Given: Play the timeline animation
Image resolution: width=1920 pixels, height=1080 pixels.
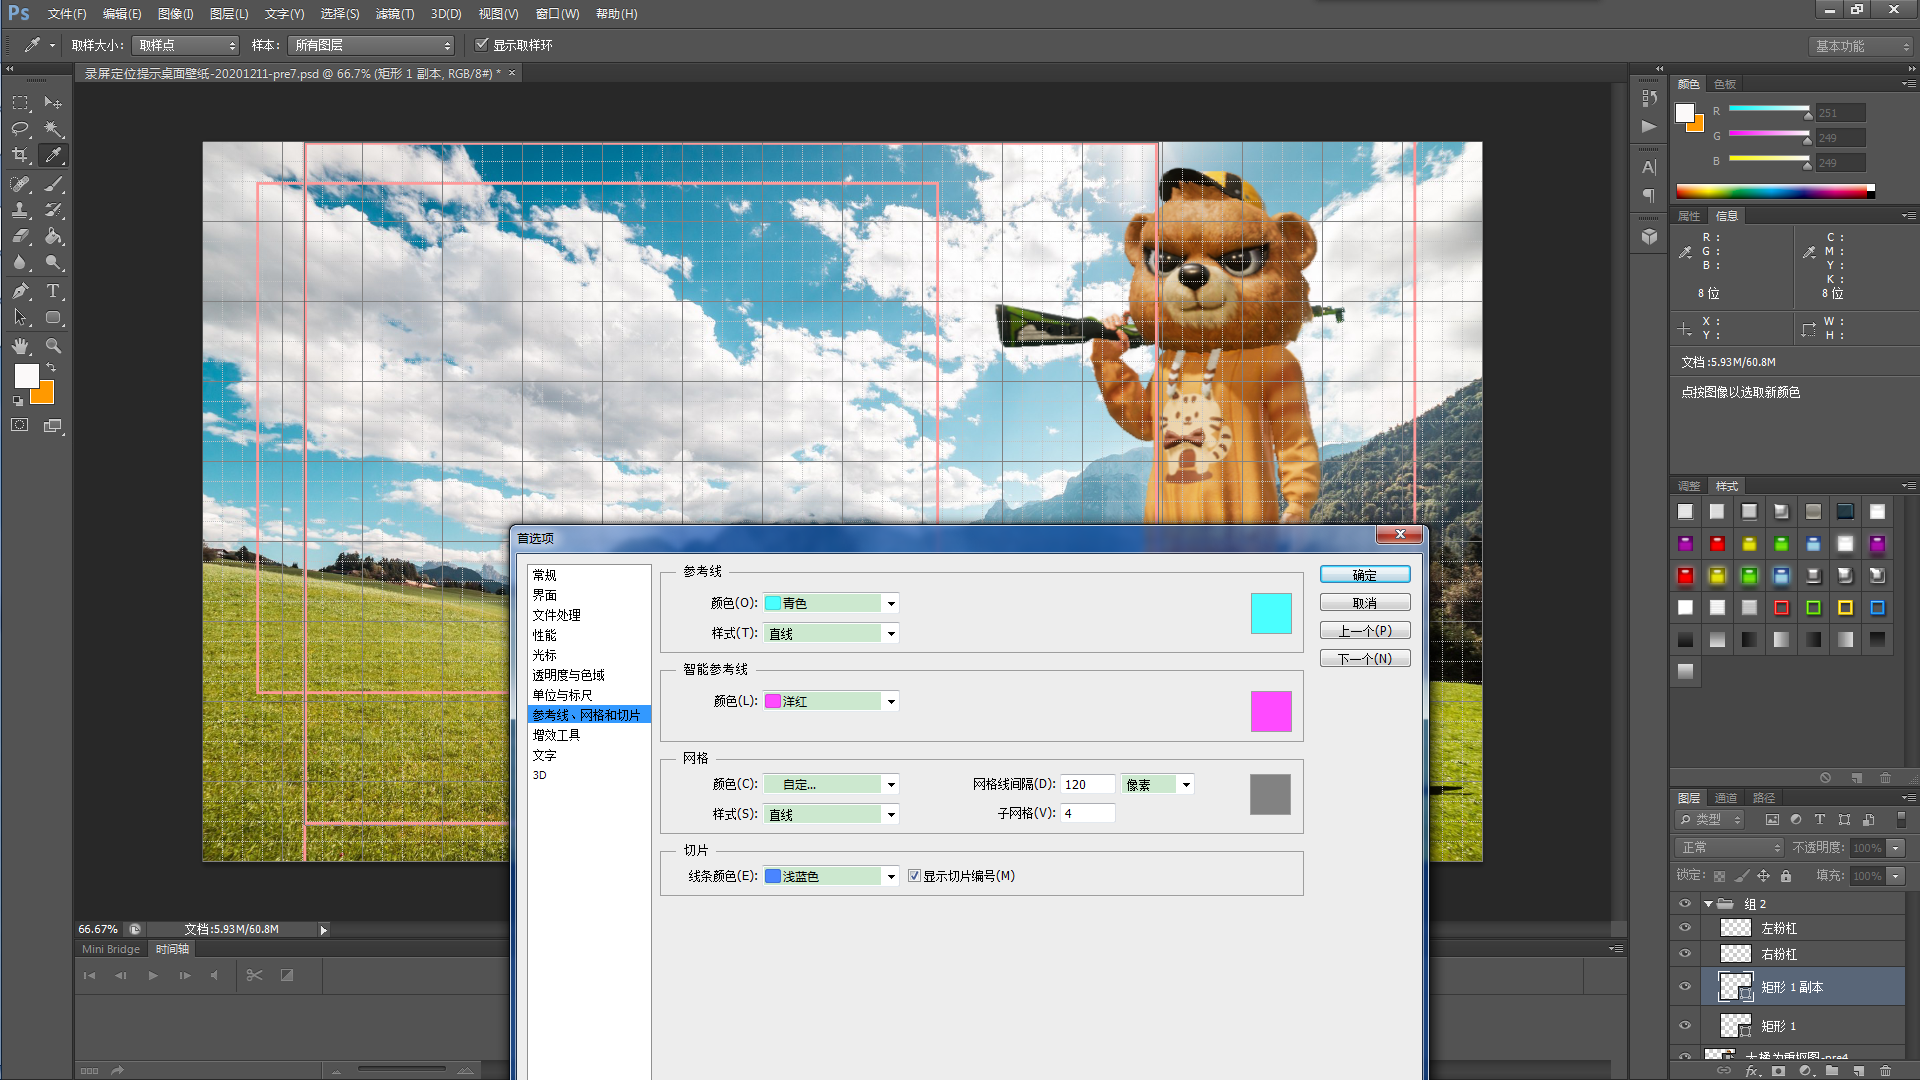Looking at the screenshot, I should point(153,975).
